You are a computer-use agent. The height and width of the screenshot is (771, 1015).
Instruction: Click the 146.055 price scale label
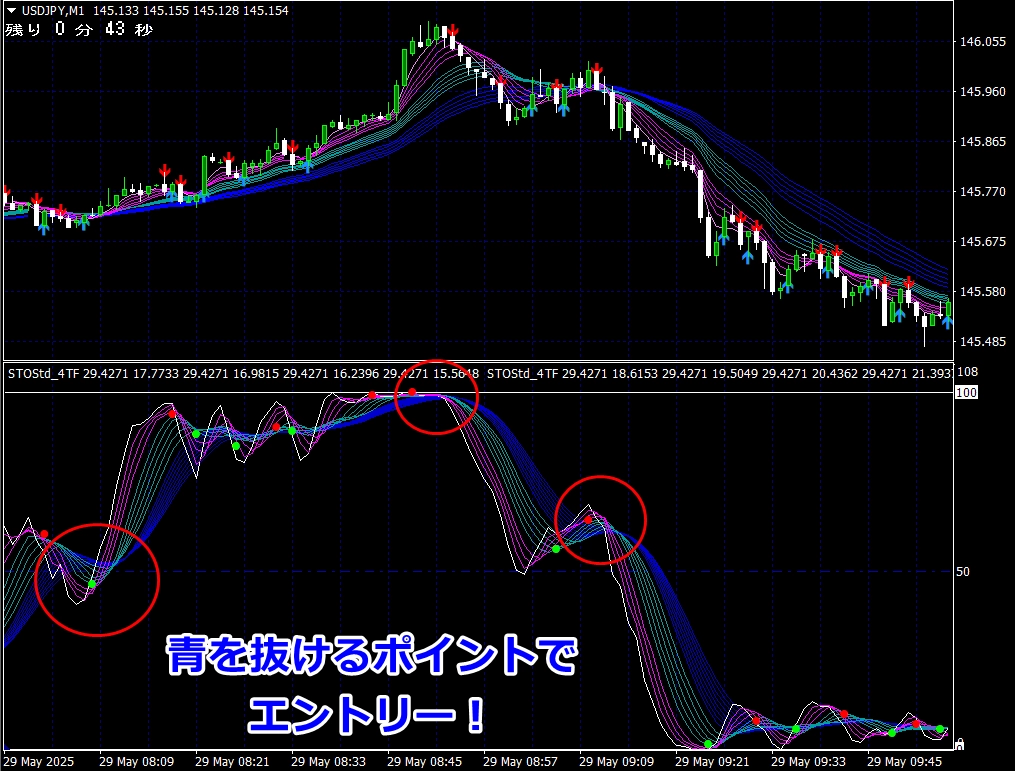tap(981, 42)
